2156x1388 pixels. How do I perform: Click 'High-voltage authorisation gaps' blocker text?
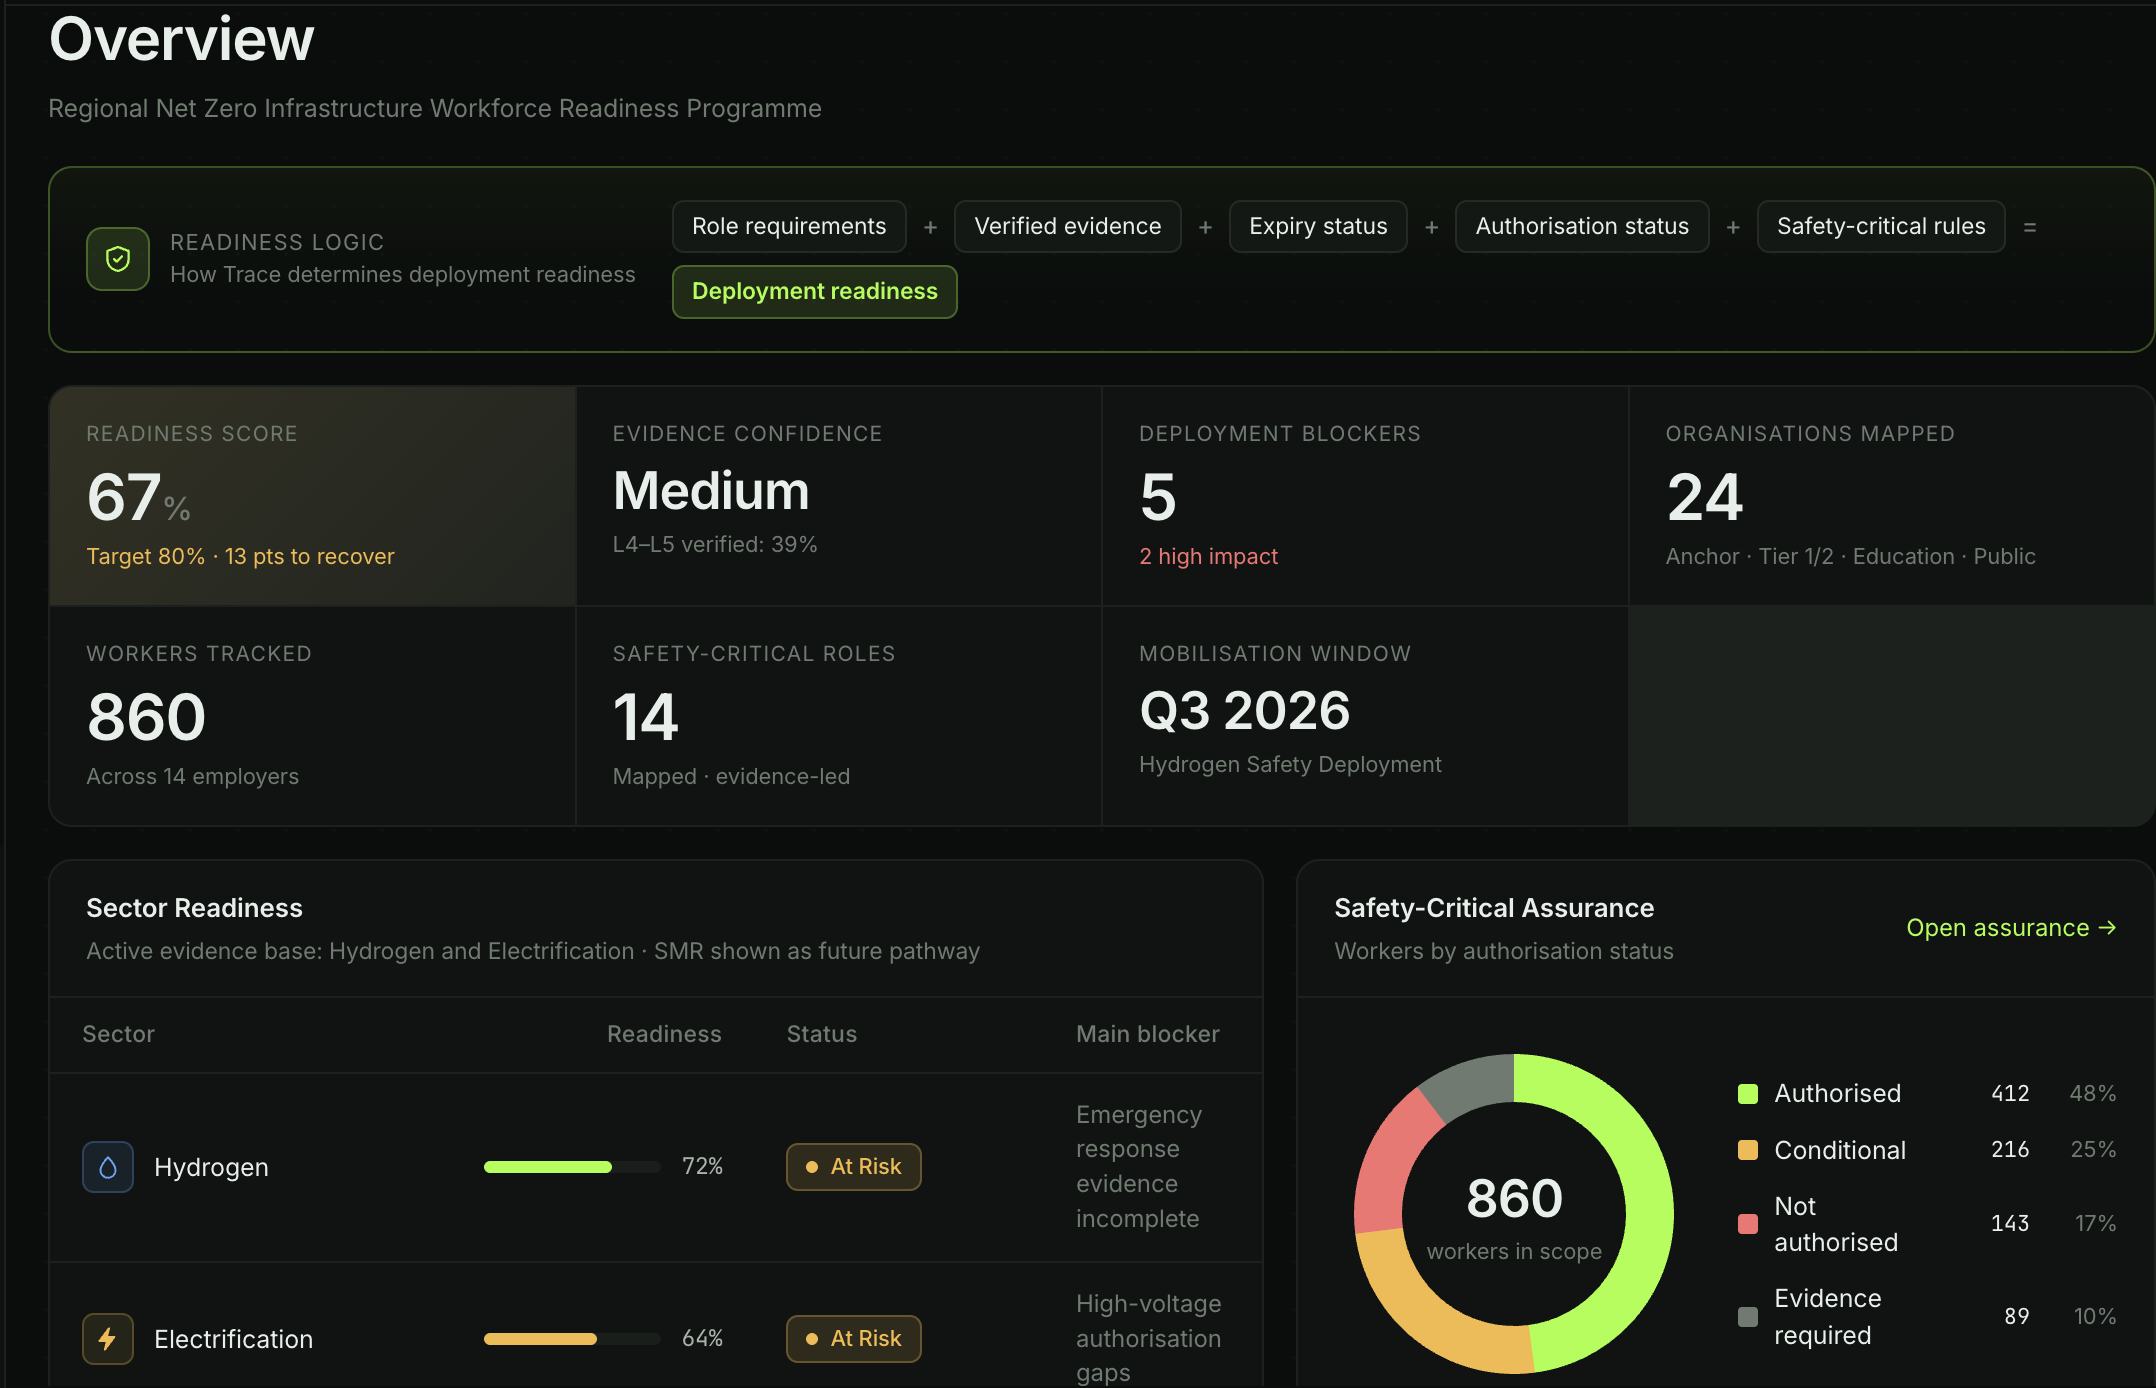[x=1148, y=1338]
